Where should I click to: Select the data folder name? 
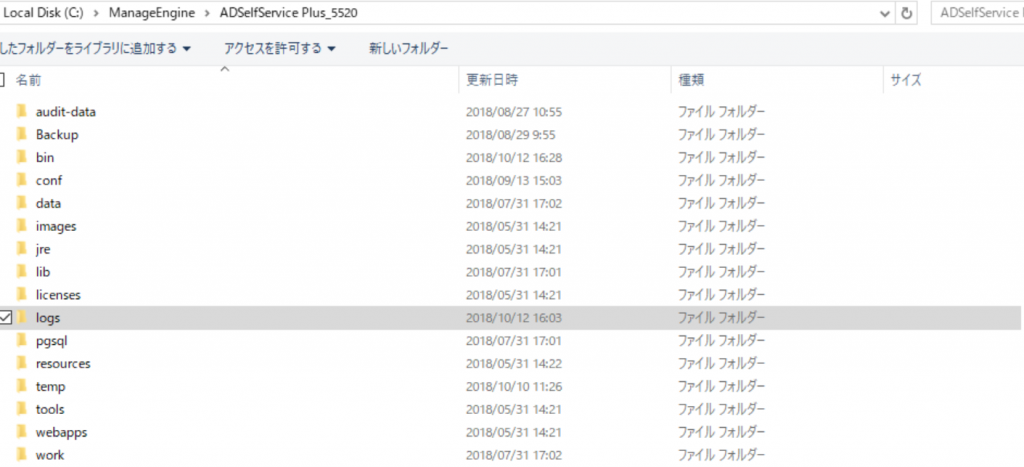pyautogui.click(x=48, y=203)
